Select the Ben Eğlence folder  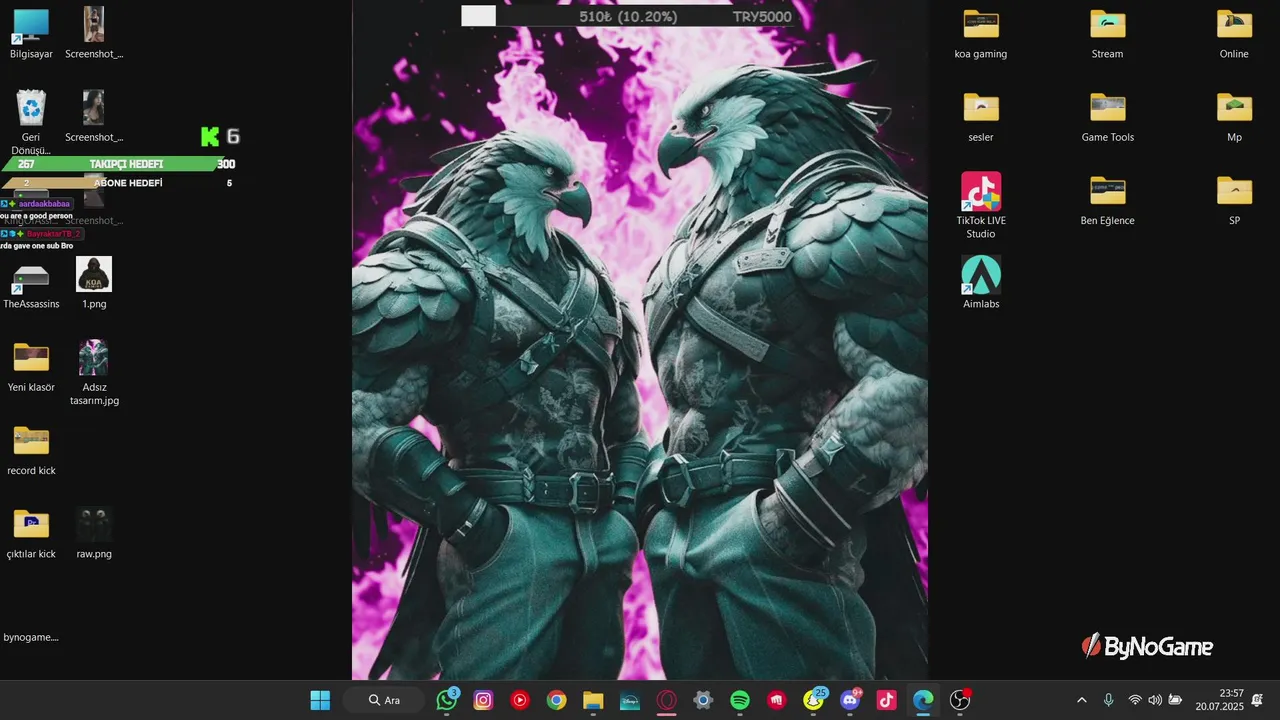point(1108,200)
